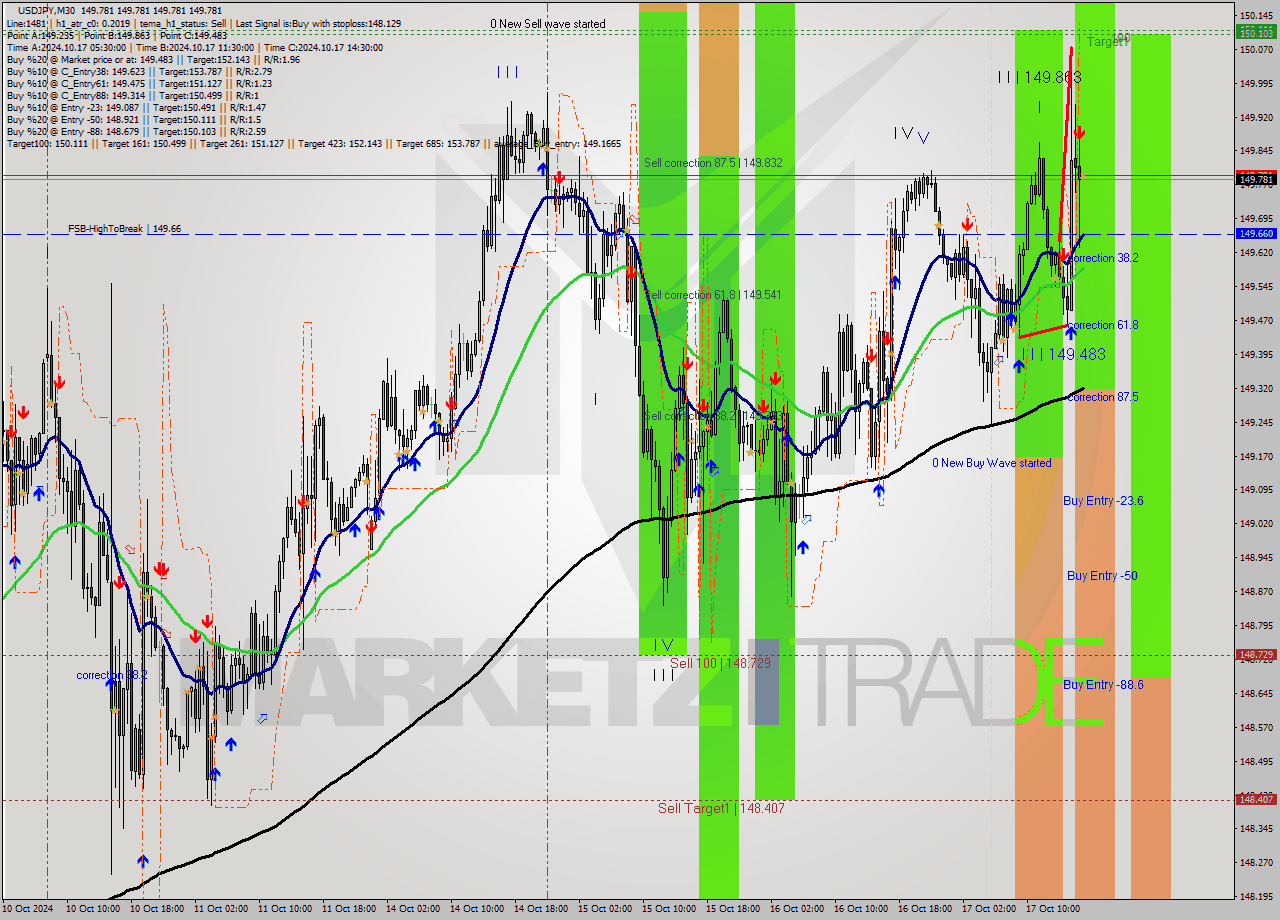Click the green 150.103 price tag on the axis
The image size is (1280, 920).
1257,33
